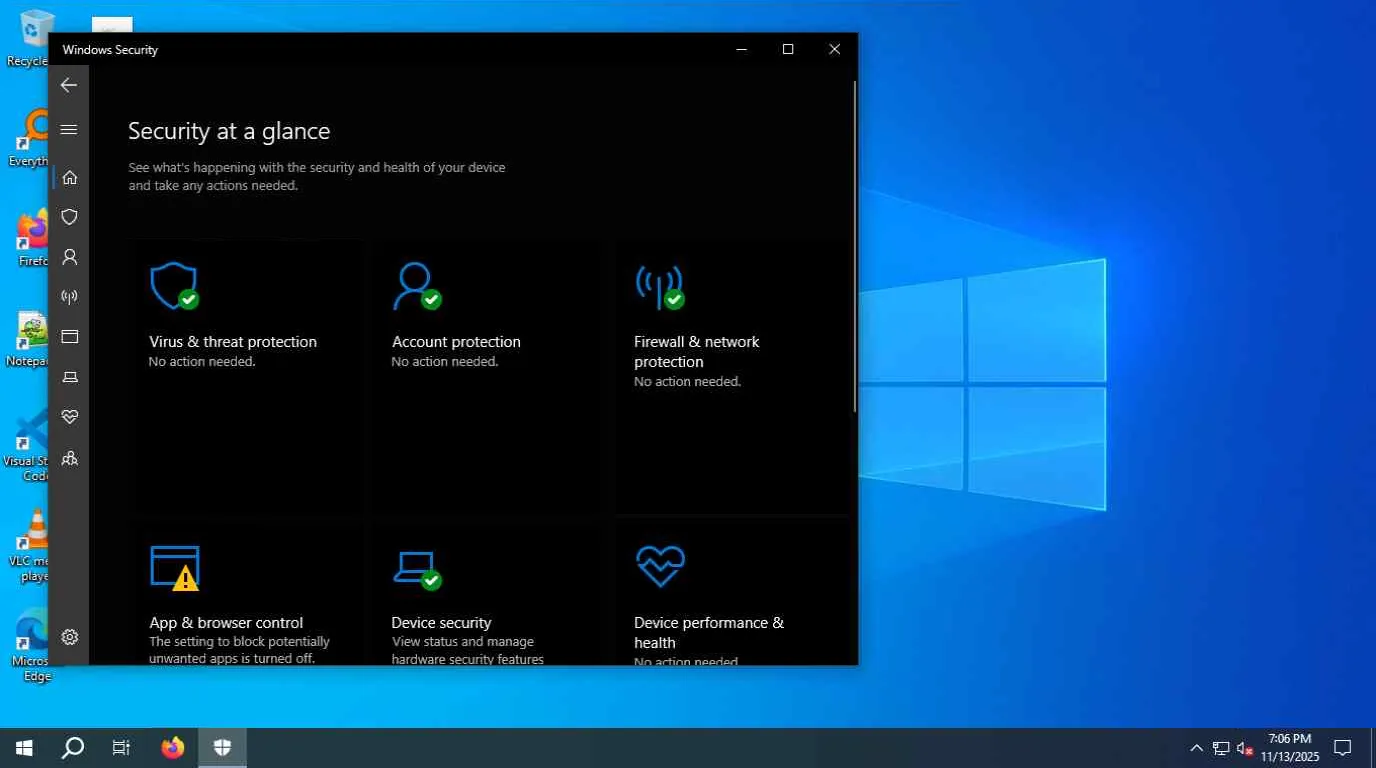Open Family options icon in sidebar
The width and height of the screenshot is (1376, 768).
(x=69, y=458)
